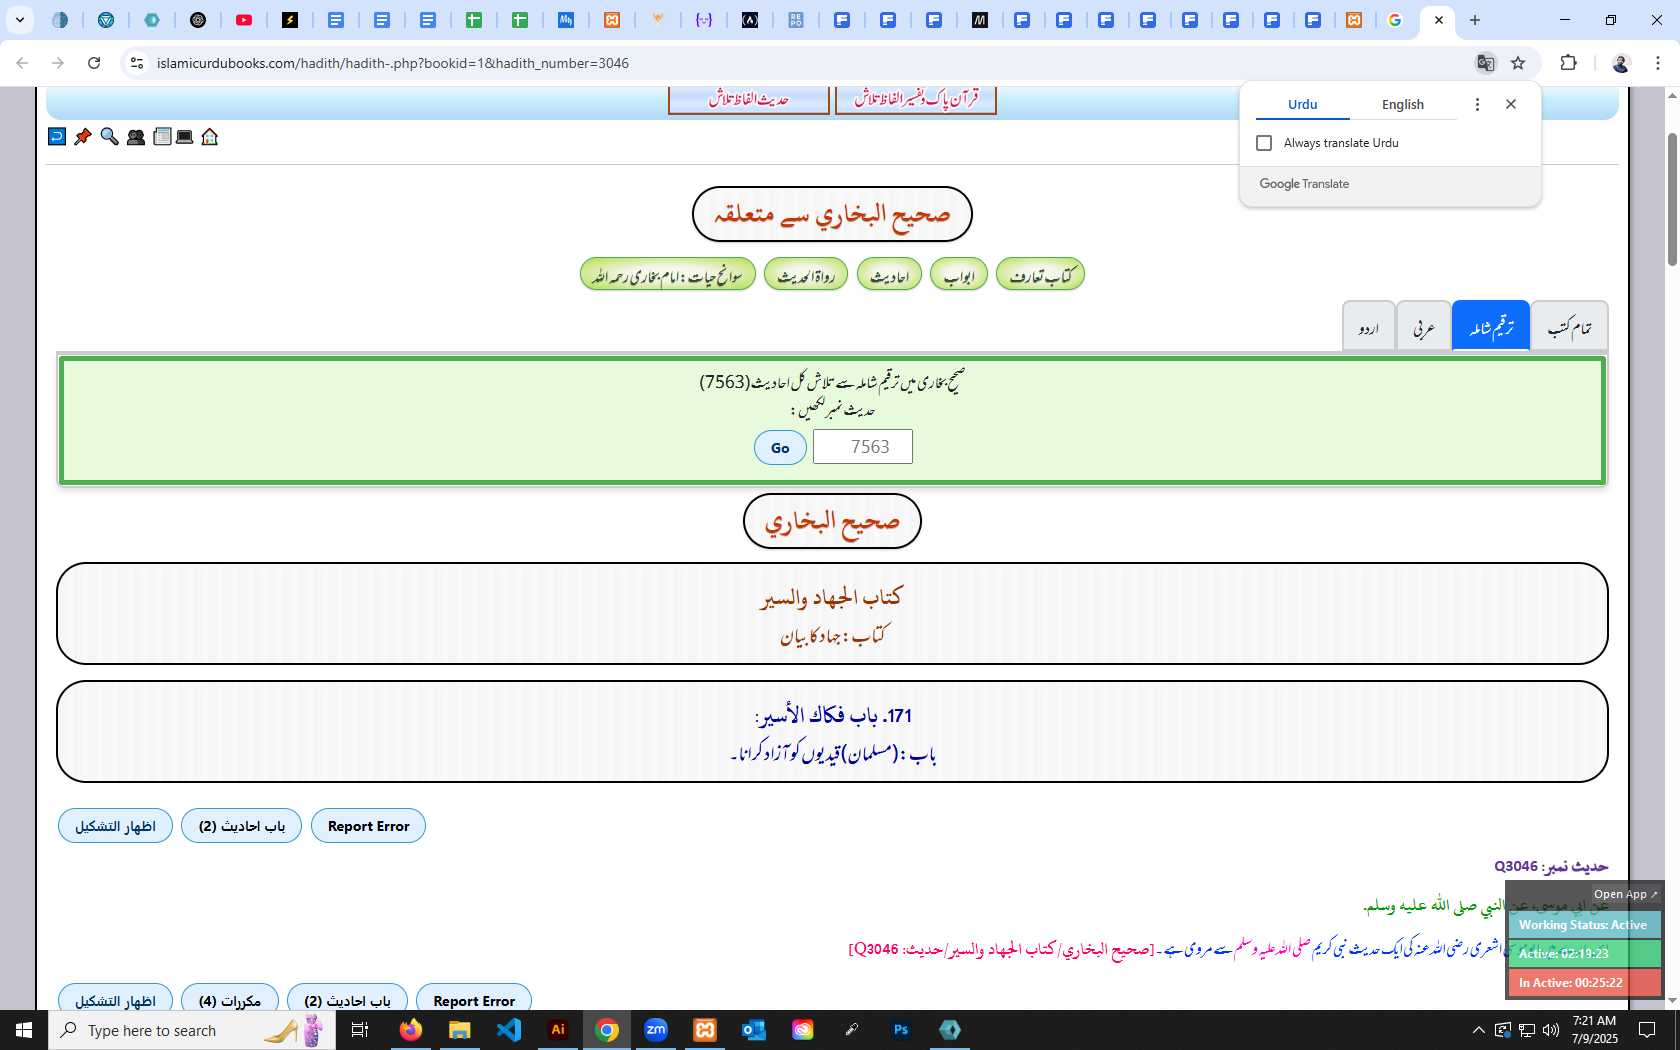Click the Open App overlay link

(x=1625, y=894)
